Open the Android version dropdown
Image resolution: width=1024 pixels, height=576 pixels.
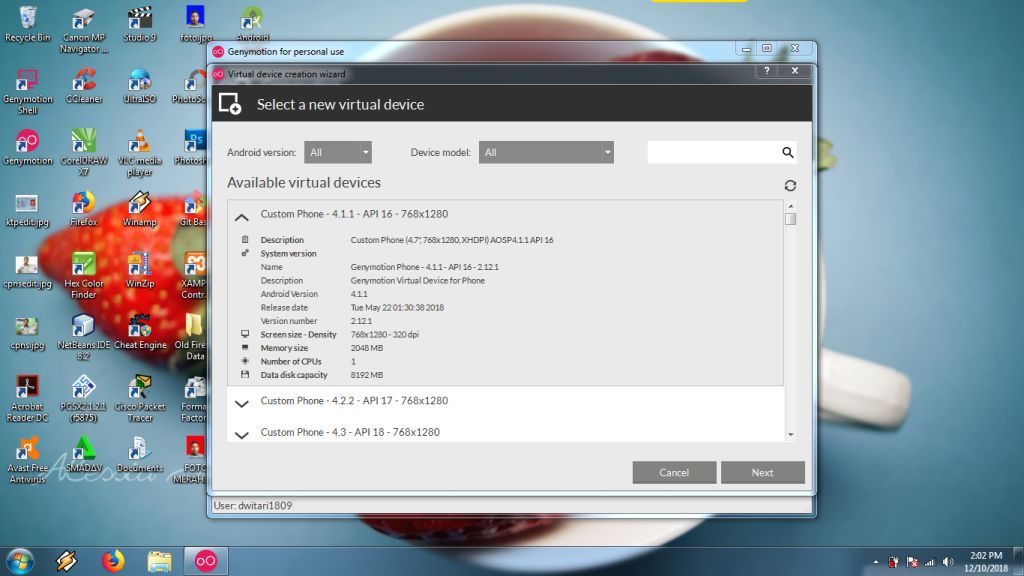(x=338, y=153)
